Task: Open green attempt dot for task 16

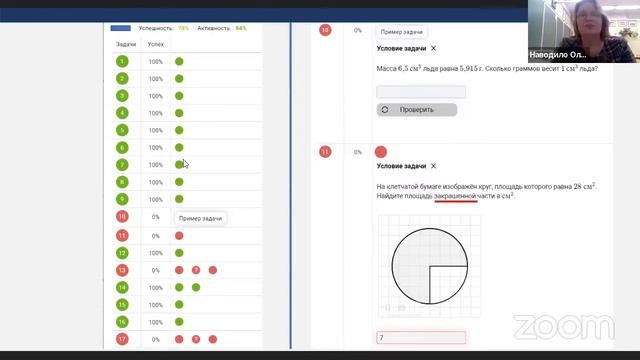Action: point(179,322)
